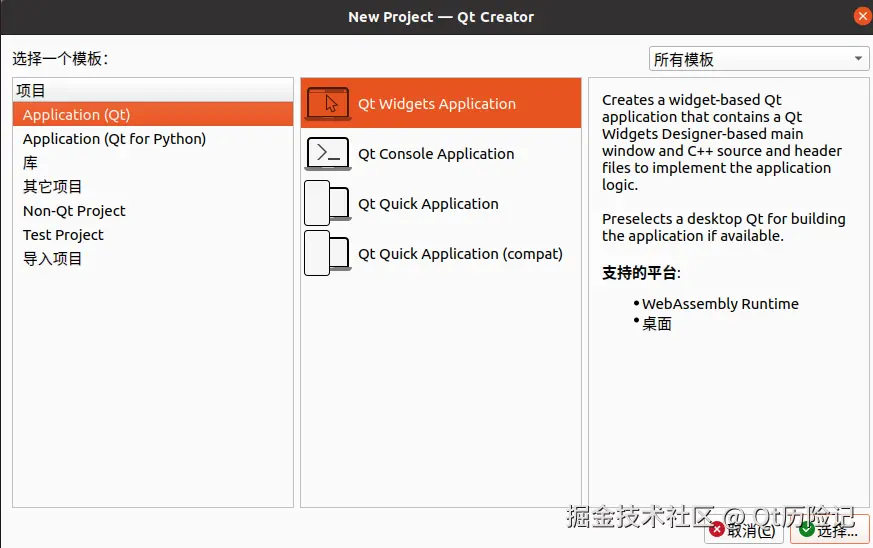Select the 导入项目 category
This screenshot has height=548, width=873.
[x=153, y=258]
